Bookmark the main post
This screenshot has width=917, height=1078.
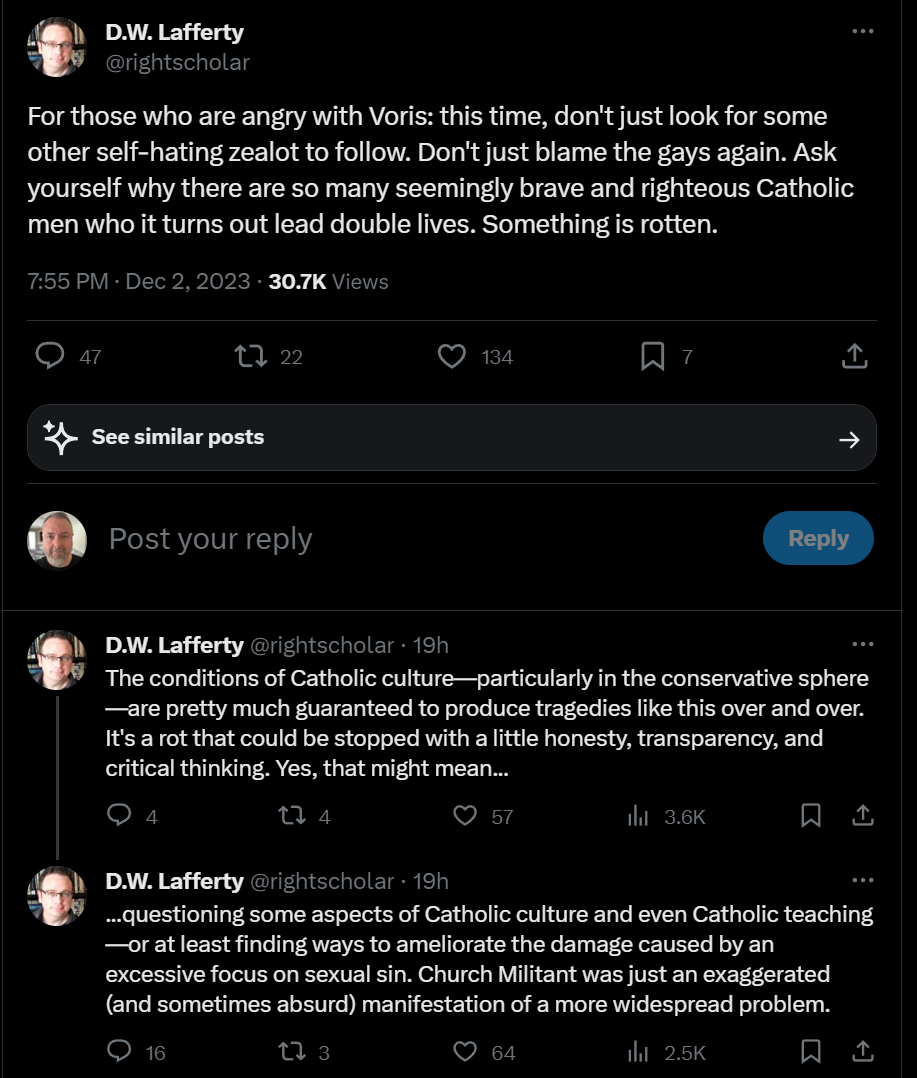[652, 356]
